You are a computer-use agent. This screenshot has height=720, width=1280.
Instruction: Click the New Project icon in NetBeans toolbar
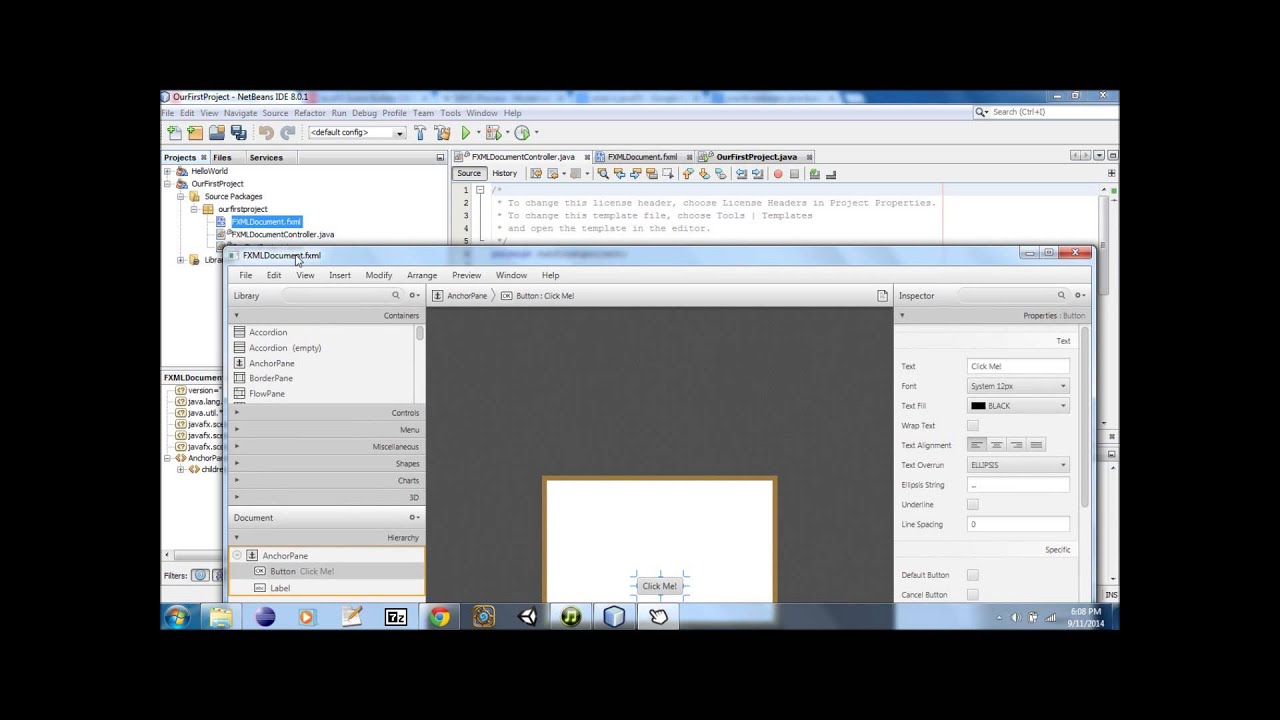point(195,132)
